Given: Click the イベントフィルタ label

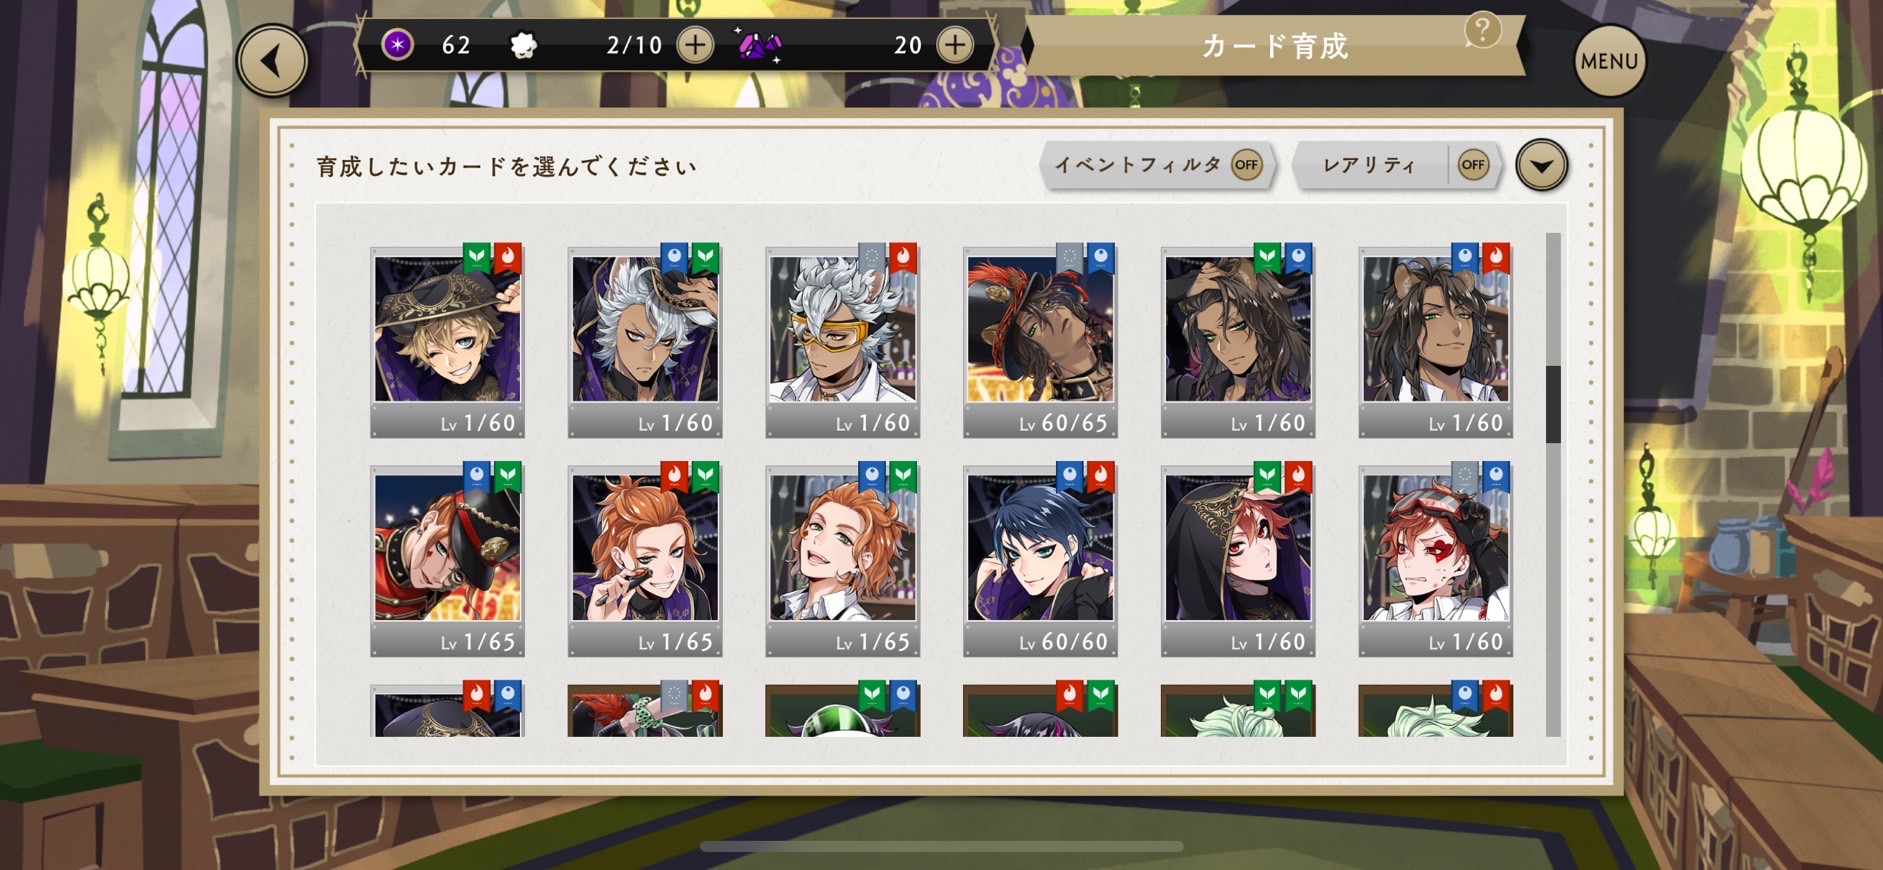Looking at the screenshot, I should [x=1137, y=165].
